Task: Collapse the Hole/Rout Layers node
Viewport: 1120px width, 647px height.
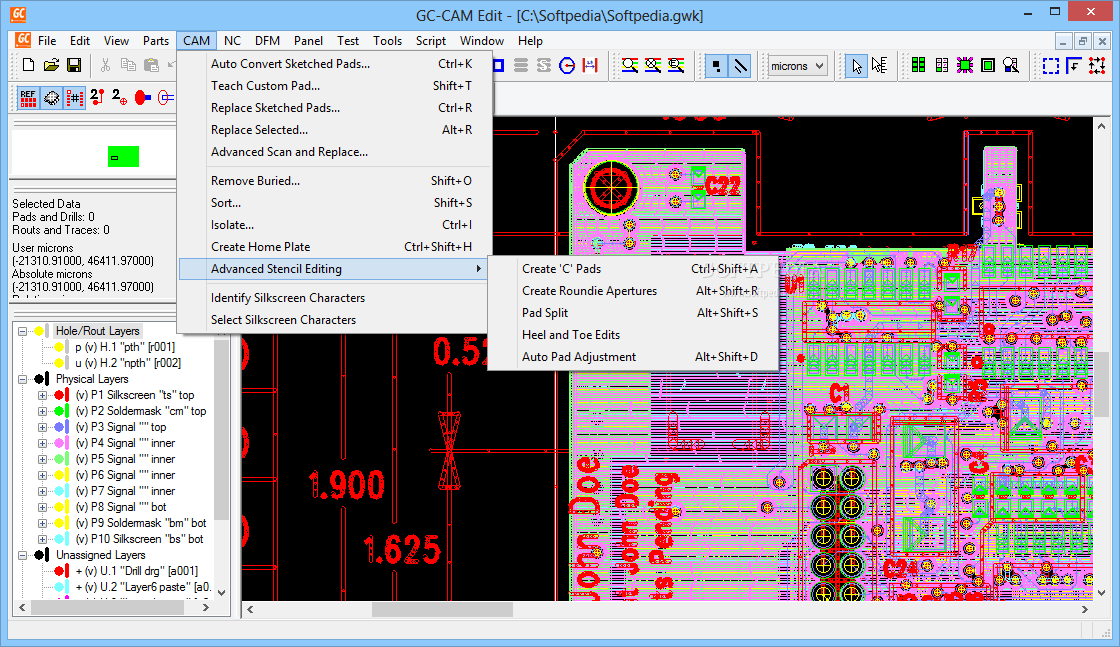Action: click(22, 331)
